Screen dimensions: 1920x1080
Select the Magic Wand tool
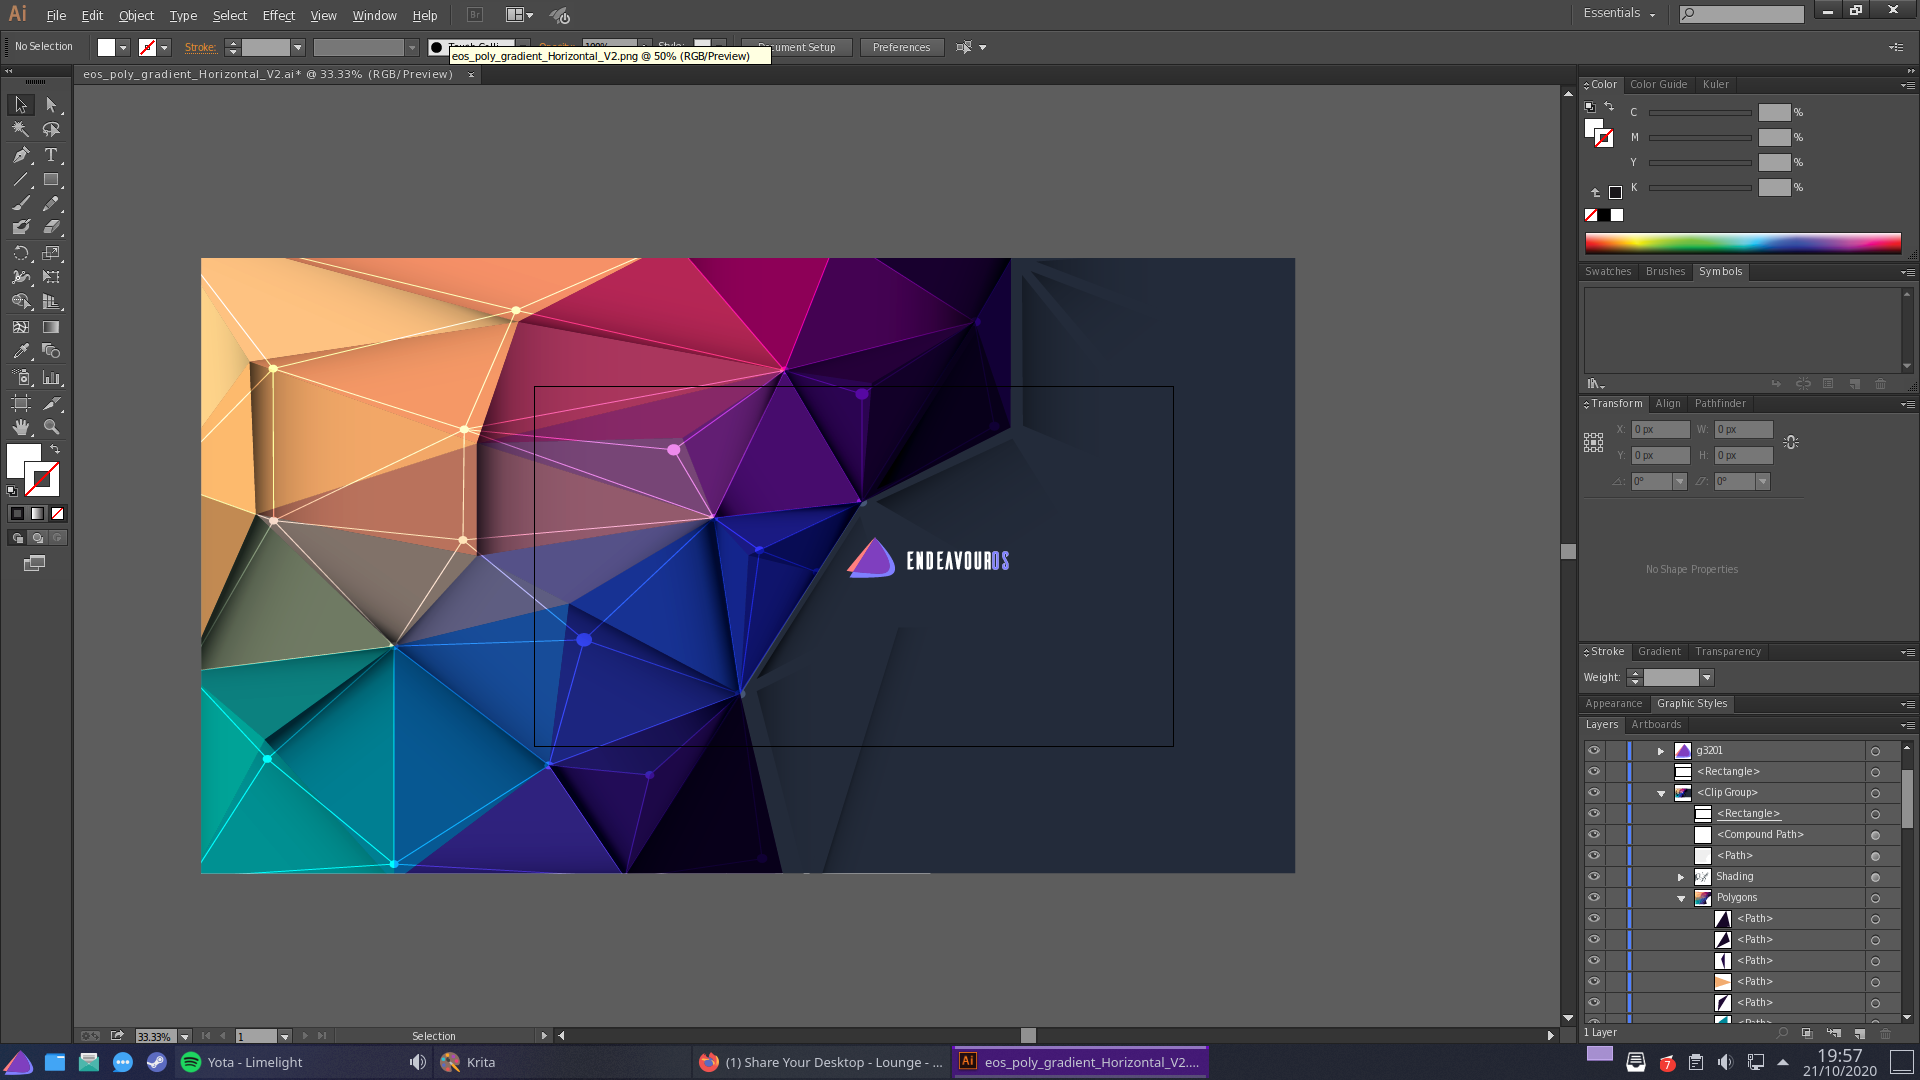click(x=21, y=129)
